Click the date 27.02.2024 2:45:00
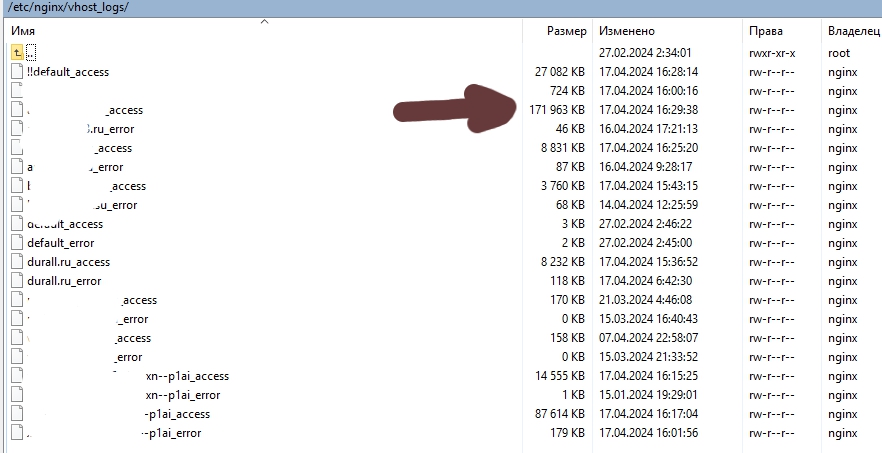 click(645, 243)
